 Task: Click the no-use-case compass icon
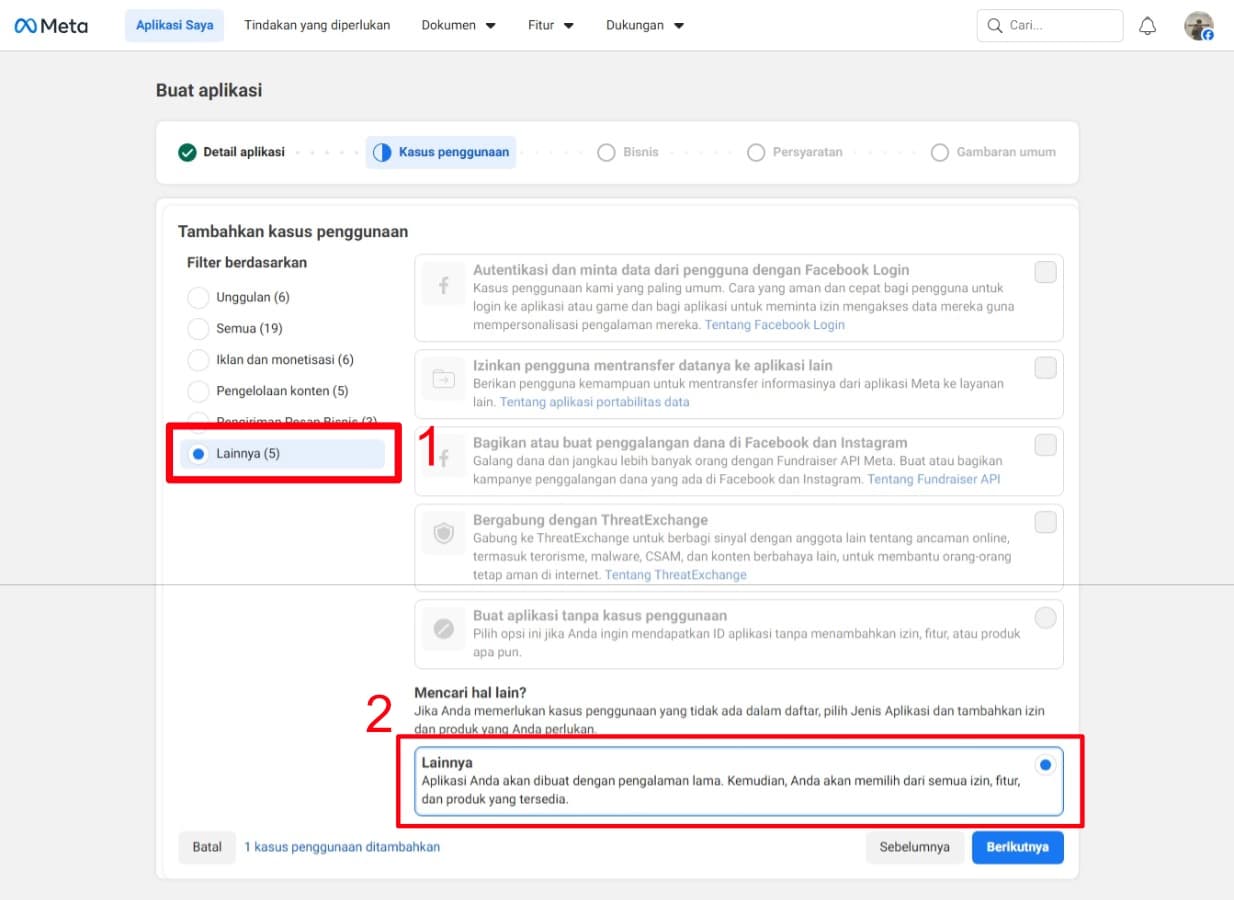point(443,629)
